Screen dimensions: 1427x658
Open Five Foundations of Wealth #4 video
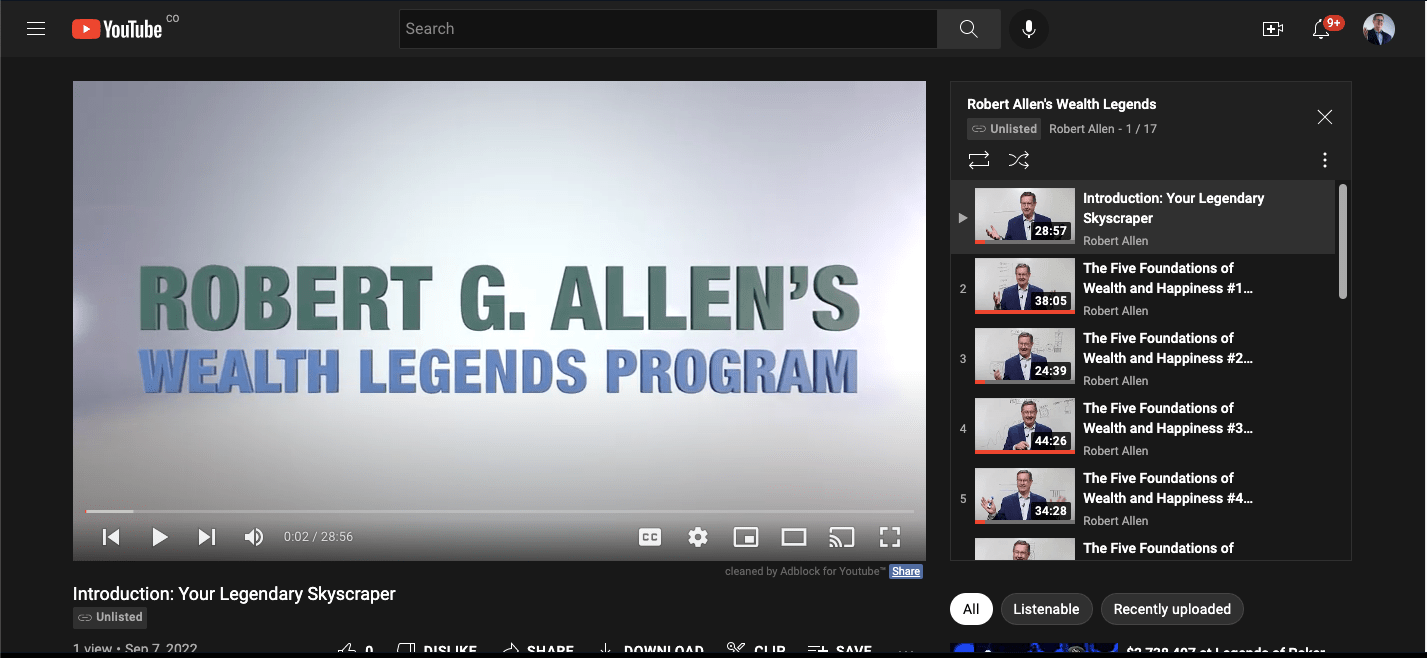(1143, 498)
